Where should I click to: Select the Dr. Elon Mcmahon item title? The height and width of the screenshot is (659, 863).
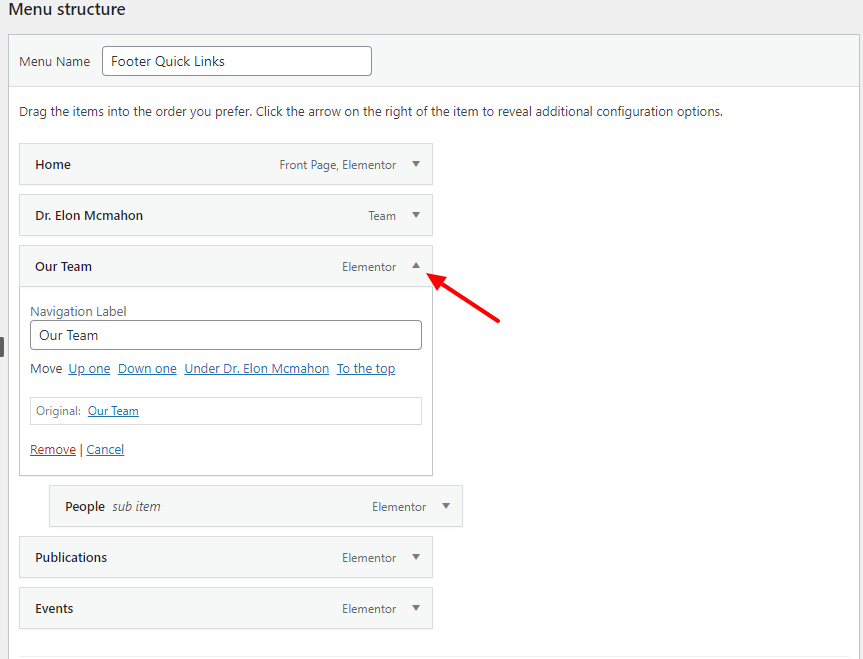click(x=89, y=216)
